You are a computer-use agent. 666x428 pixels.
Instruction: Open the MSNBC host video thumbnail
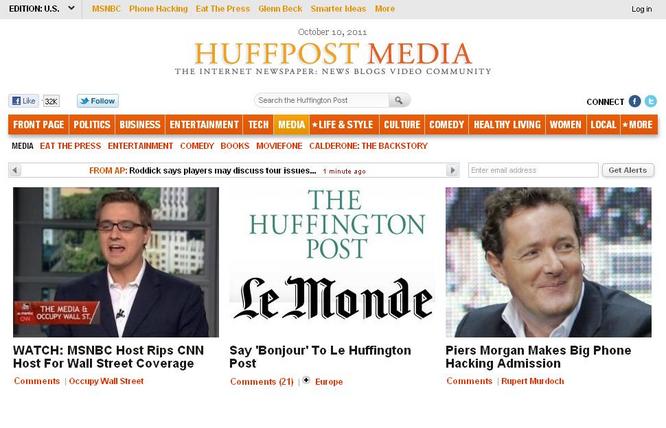[x=116, y=262]
